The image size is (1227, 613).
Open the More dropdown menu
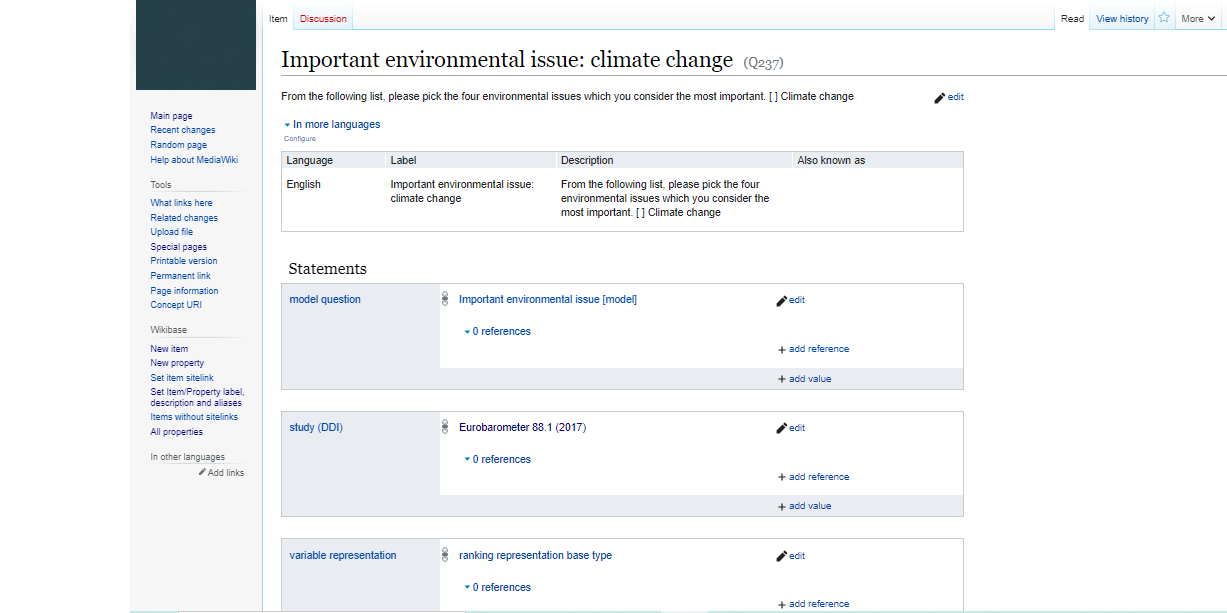[1197, 18]
